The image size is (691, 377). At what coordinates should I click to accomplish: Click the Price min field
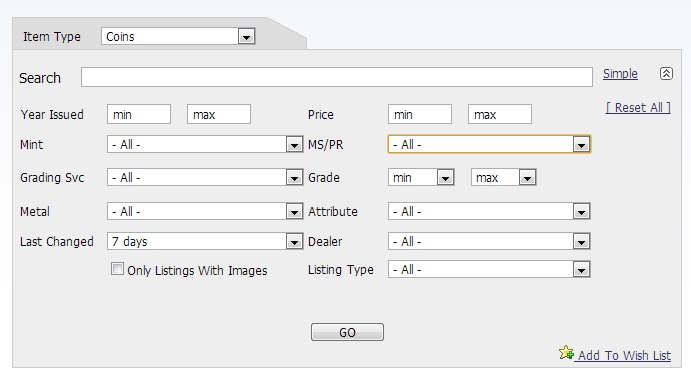[x=420, y=114]
